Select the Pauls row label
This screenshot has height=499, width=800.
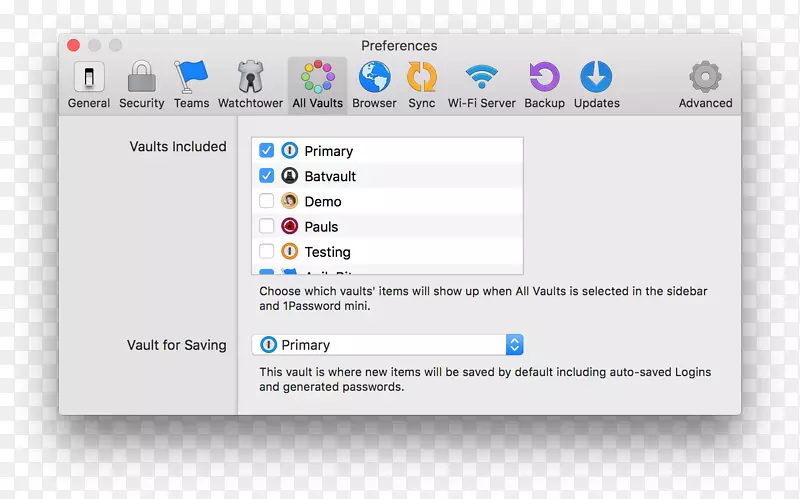click(321, 227)
